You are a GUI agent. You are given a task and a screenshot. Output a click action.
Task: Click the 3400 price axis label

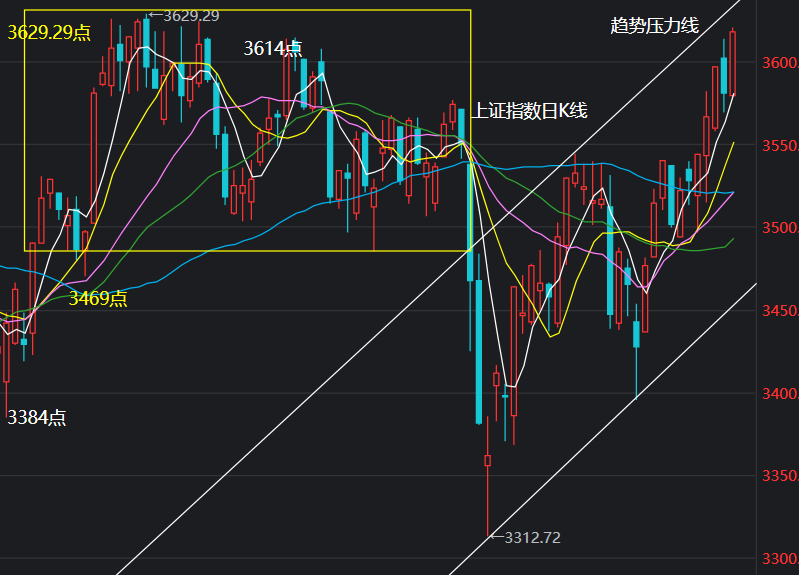(780, 394)
